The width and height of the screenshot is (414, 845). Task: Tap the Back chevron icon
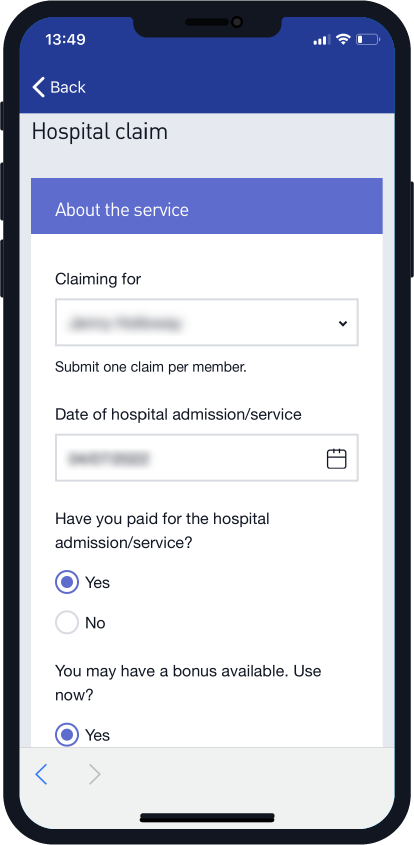click(39, 87)
